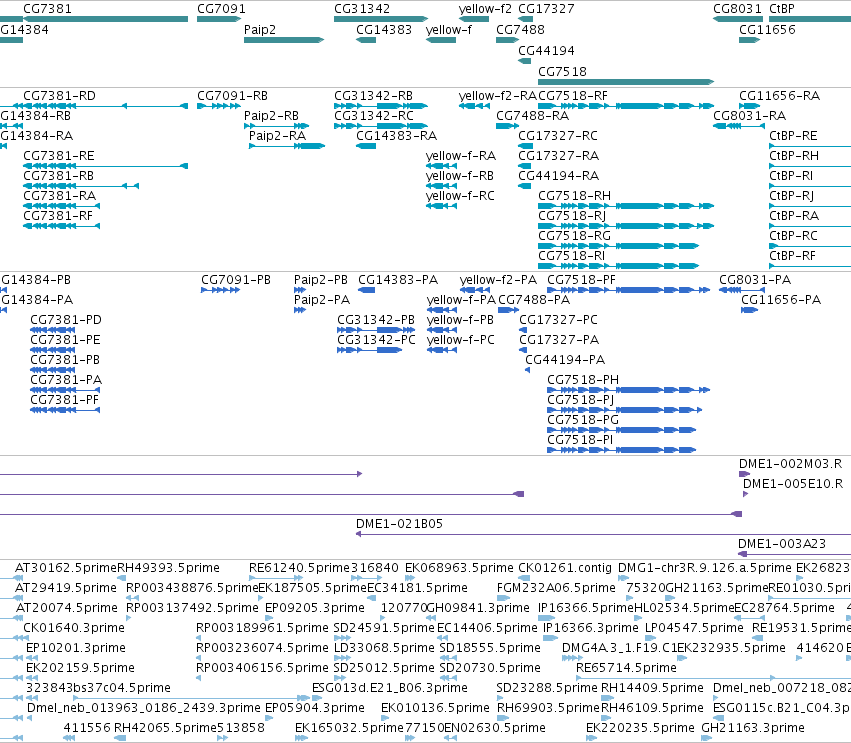This screenshot has height=743, width=851.
Task: Select protein Paip2-PB
Action: pyautogui.click(x=300, y=290)
